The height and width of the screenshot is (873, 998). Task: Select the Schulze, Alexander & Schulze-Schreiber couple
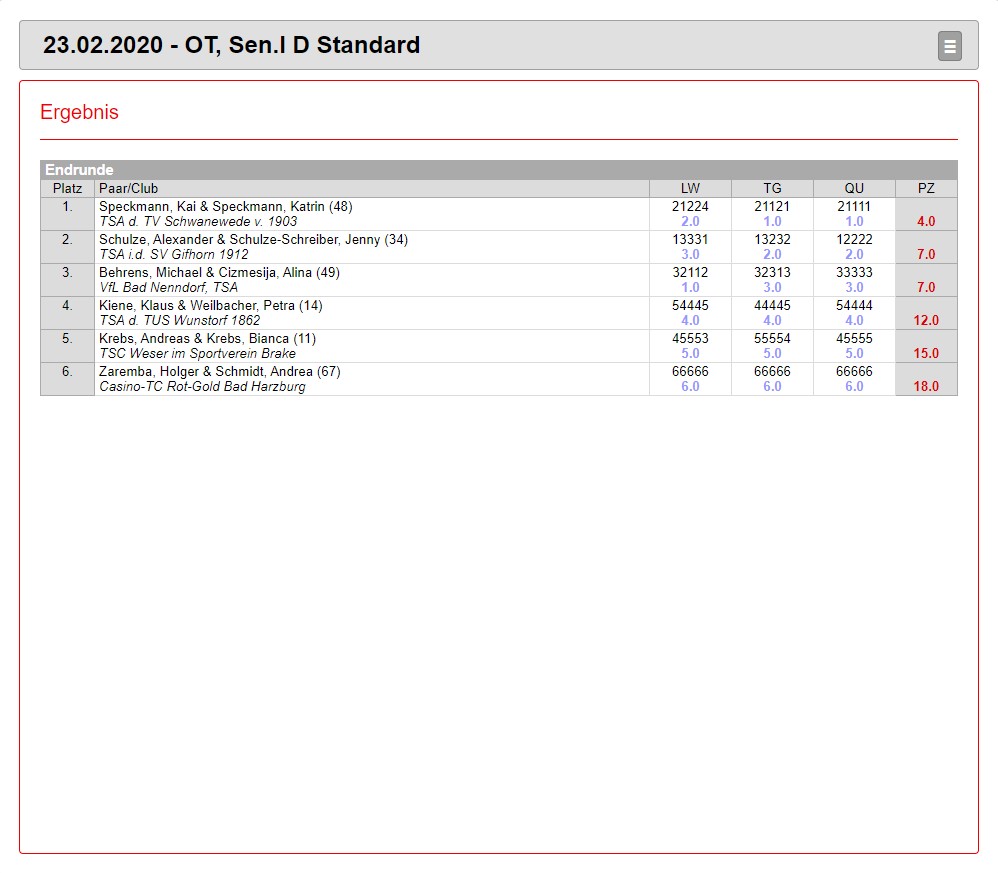tap(253, 240)
